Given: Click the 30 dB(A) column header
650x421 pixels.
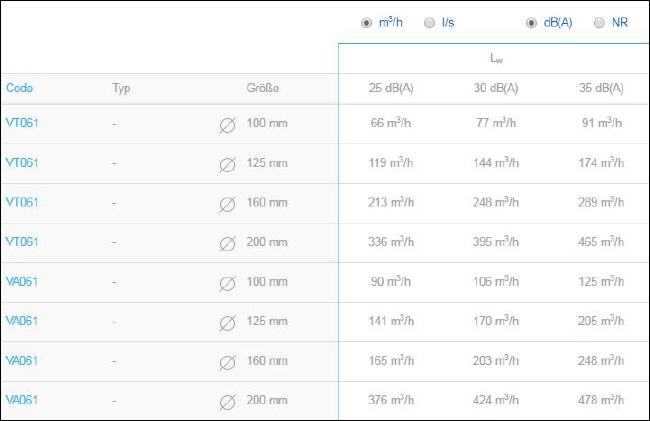Looking at the screenshot, I should [496, 88].
